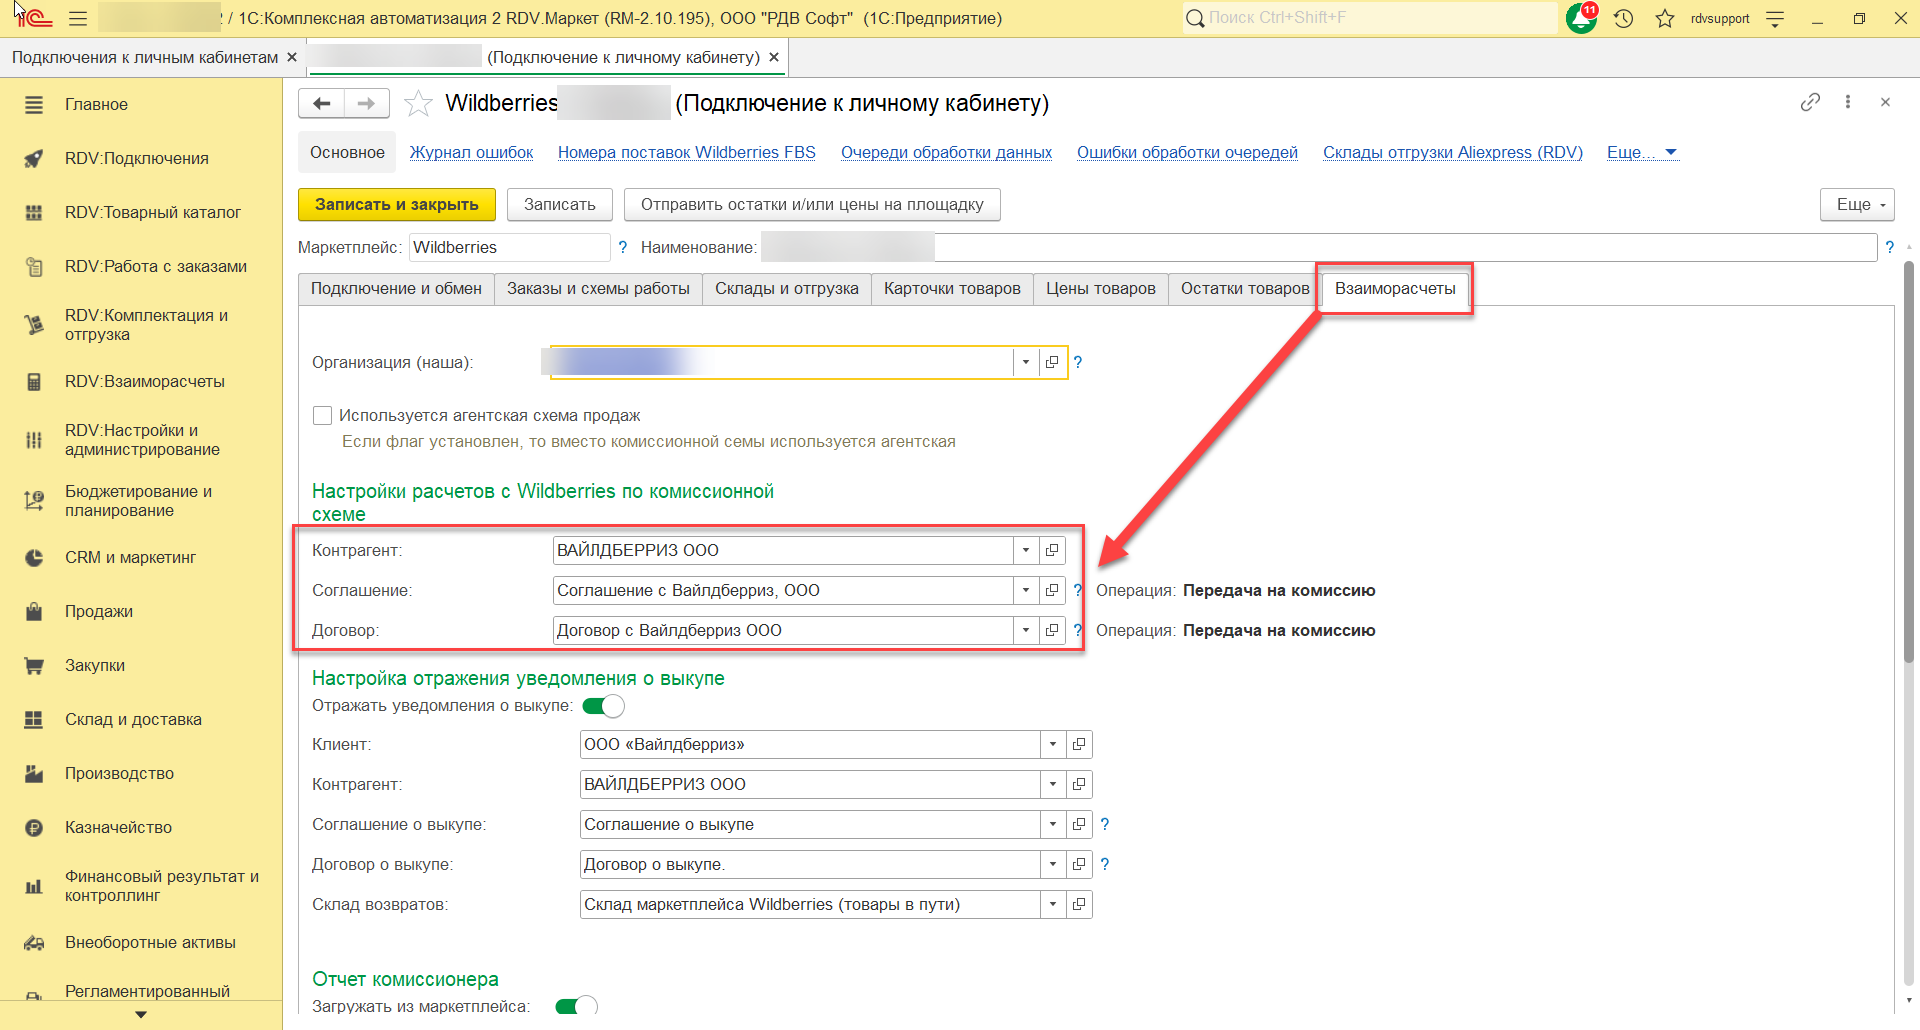
Task: Open the Журнал ошибок link
Action: 471,152
